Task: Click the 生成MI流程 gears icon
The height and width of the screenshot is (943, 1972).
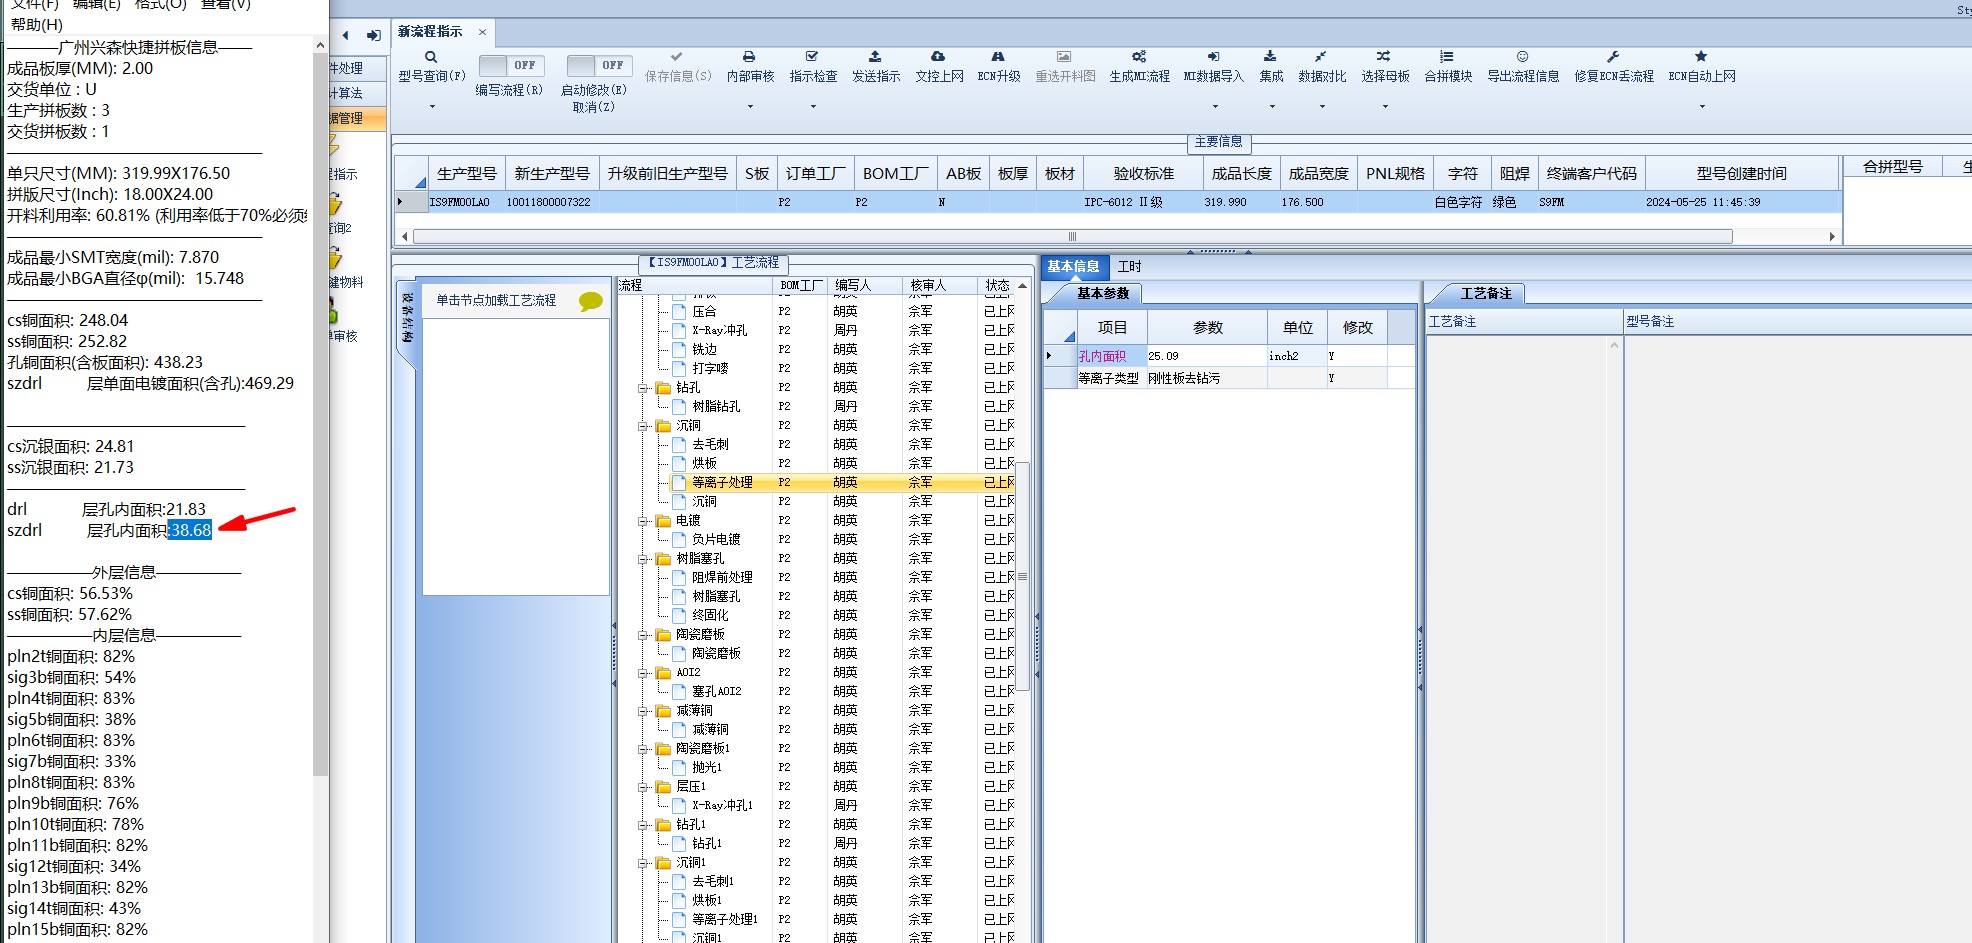Action: [1139, 57]
